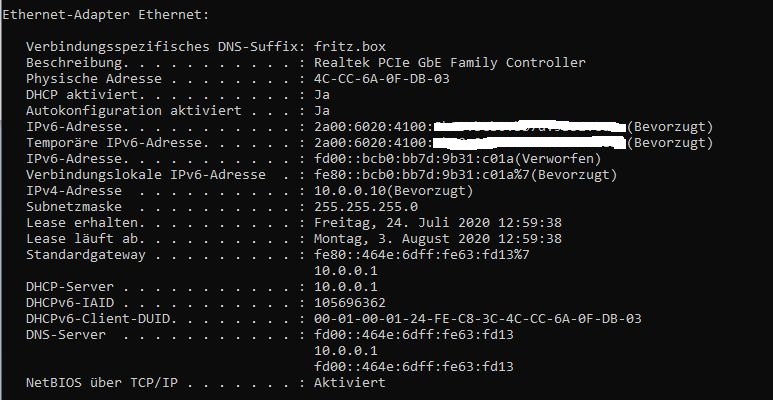Click the lease expiry date Montag, 3. August 2020

click(402, 239)
